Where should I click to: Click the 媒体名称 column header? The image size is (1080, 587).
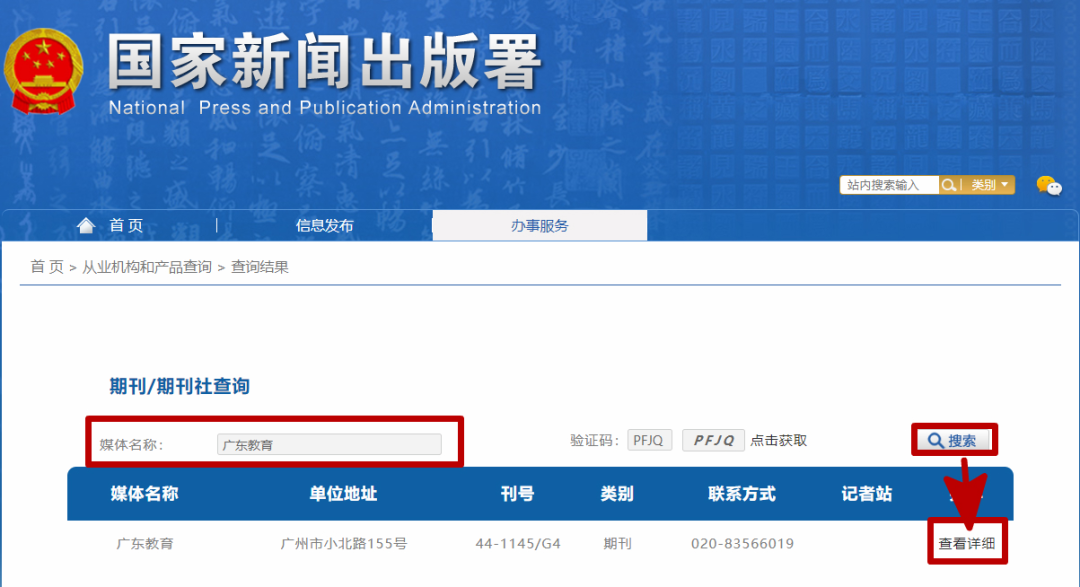(x=145, y=494)
